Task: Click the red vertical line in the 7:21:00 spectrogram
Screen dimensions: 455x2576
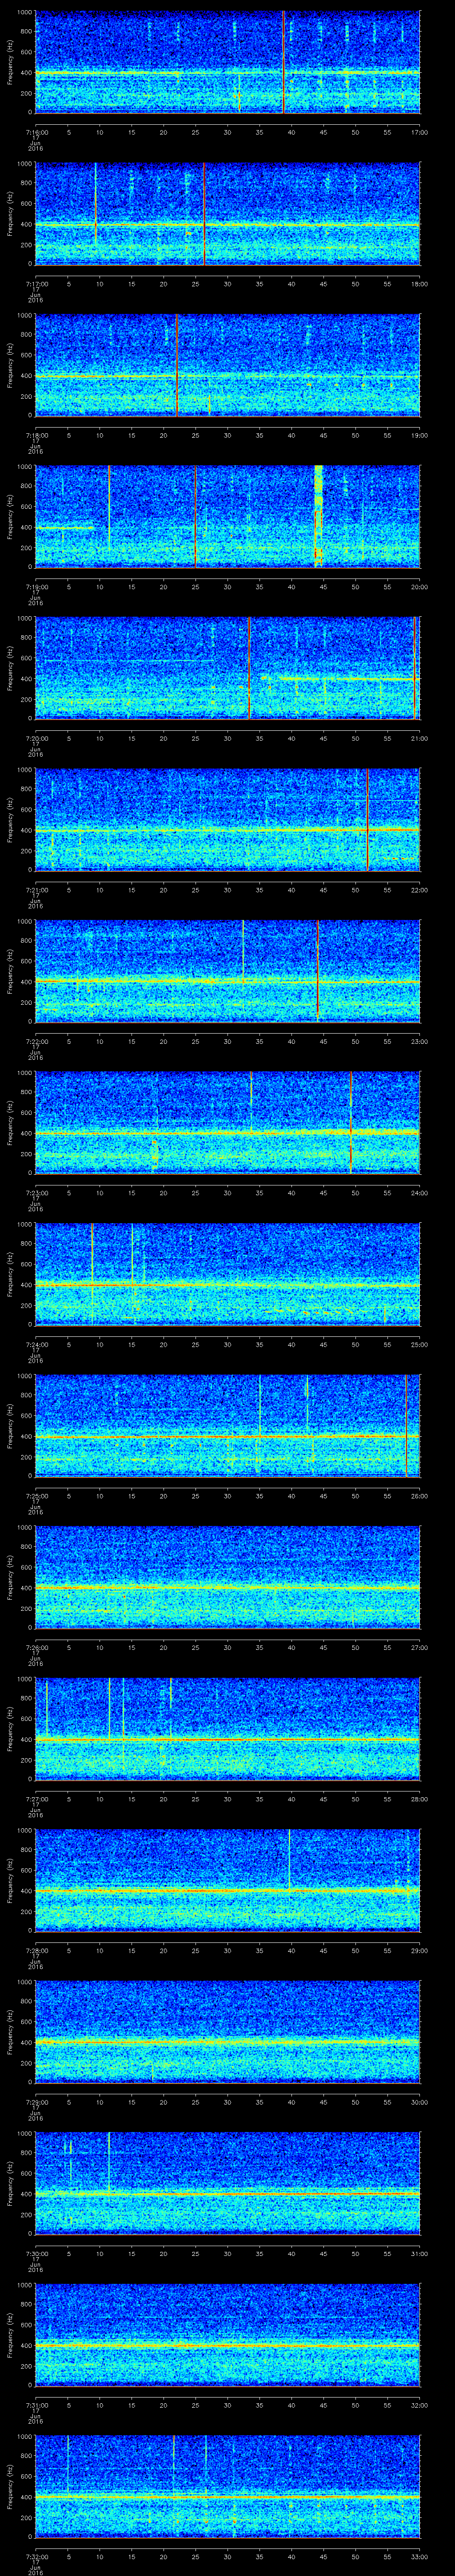Action: tap(368, 820)
